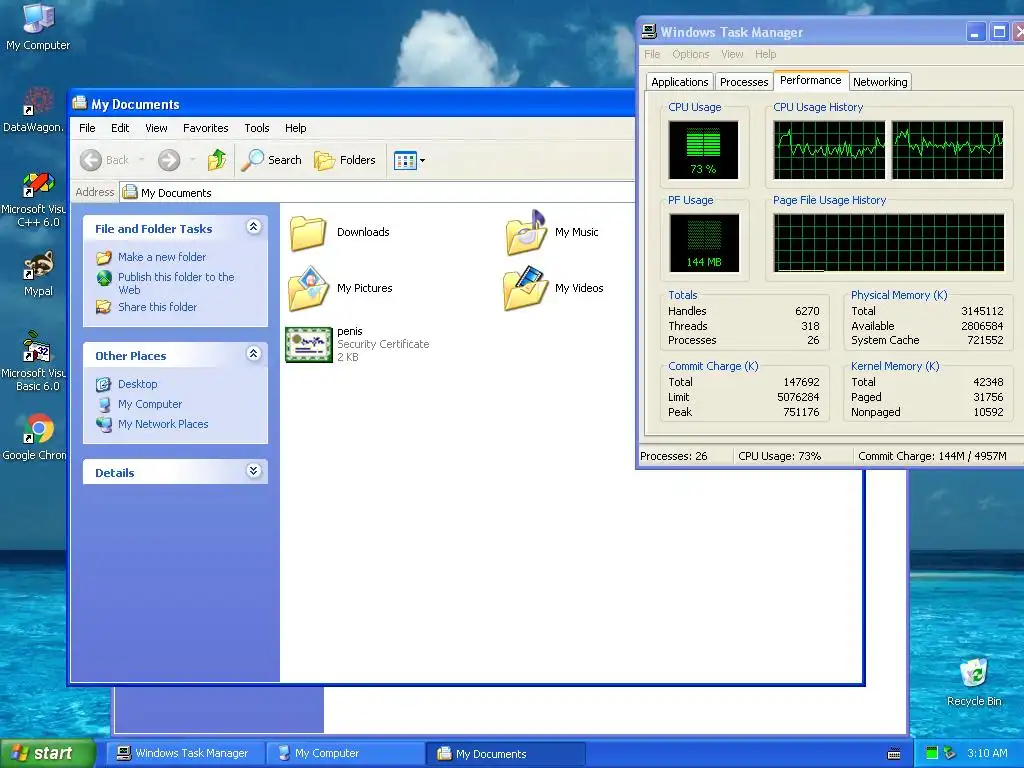Switch to the Networking tab
The width and height of the screenshot is (1024, 768).
point(880,82)
